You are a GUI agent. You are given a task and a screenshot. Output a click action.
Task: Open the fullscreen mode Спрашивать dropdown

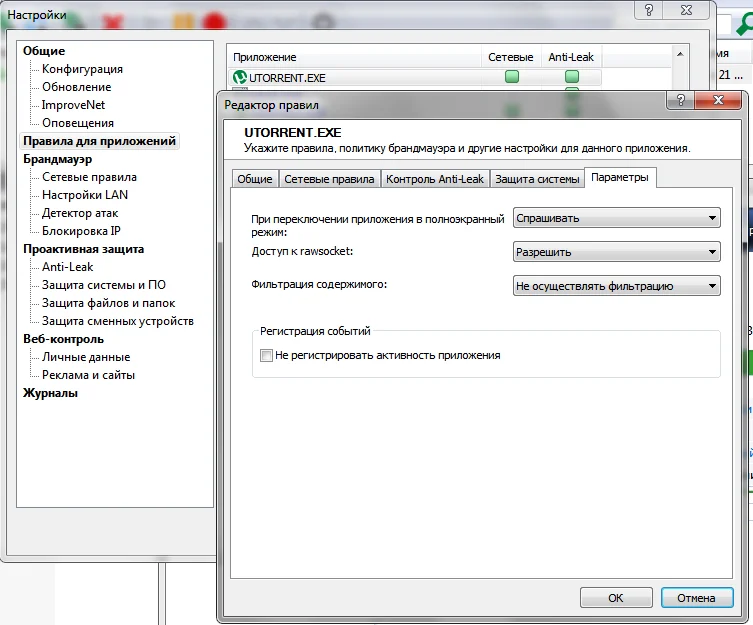point(617,218)
